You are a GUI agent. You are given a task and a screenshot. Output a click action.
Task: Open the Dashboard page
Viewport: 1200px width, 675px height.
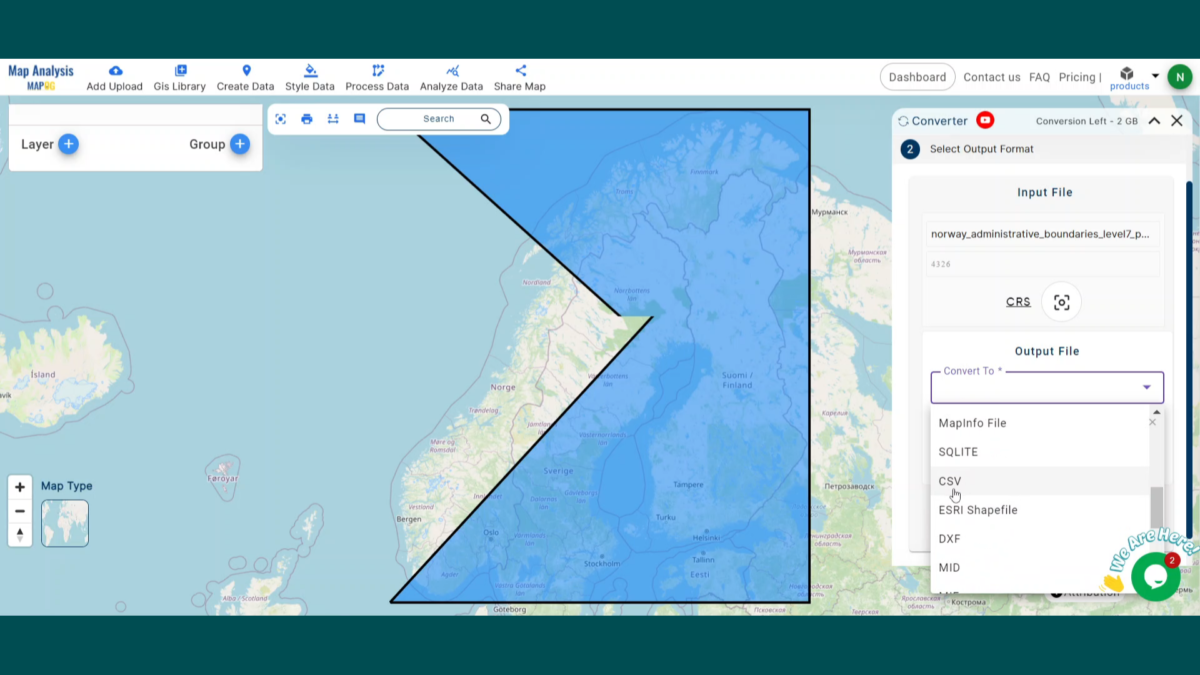coord(917,76)
